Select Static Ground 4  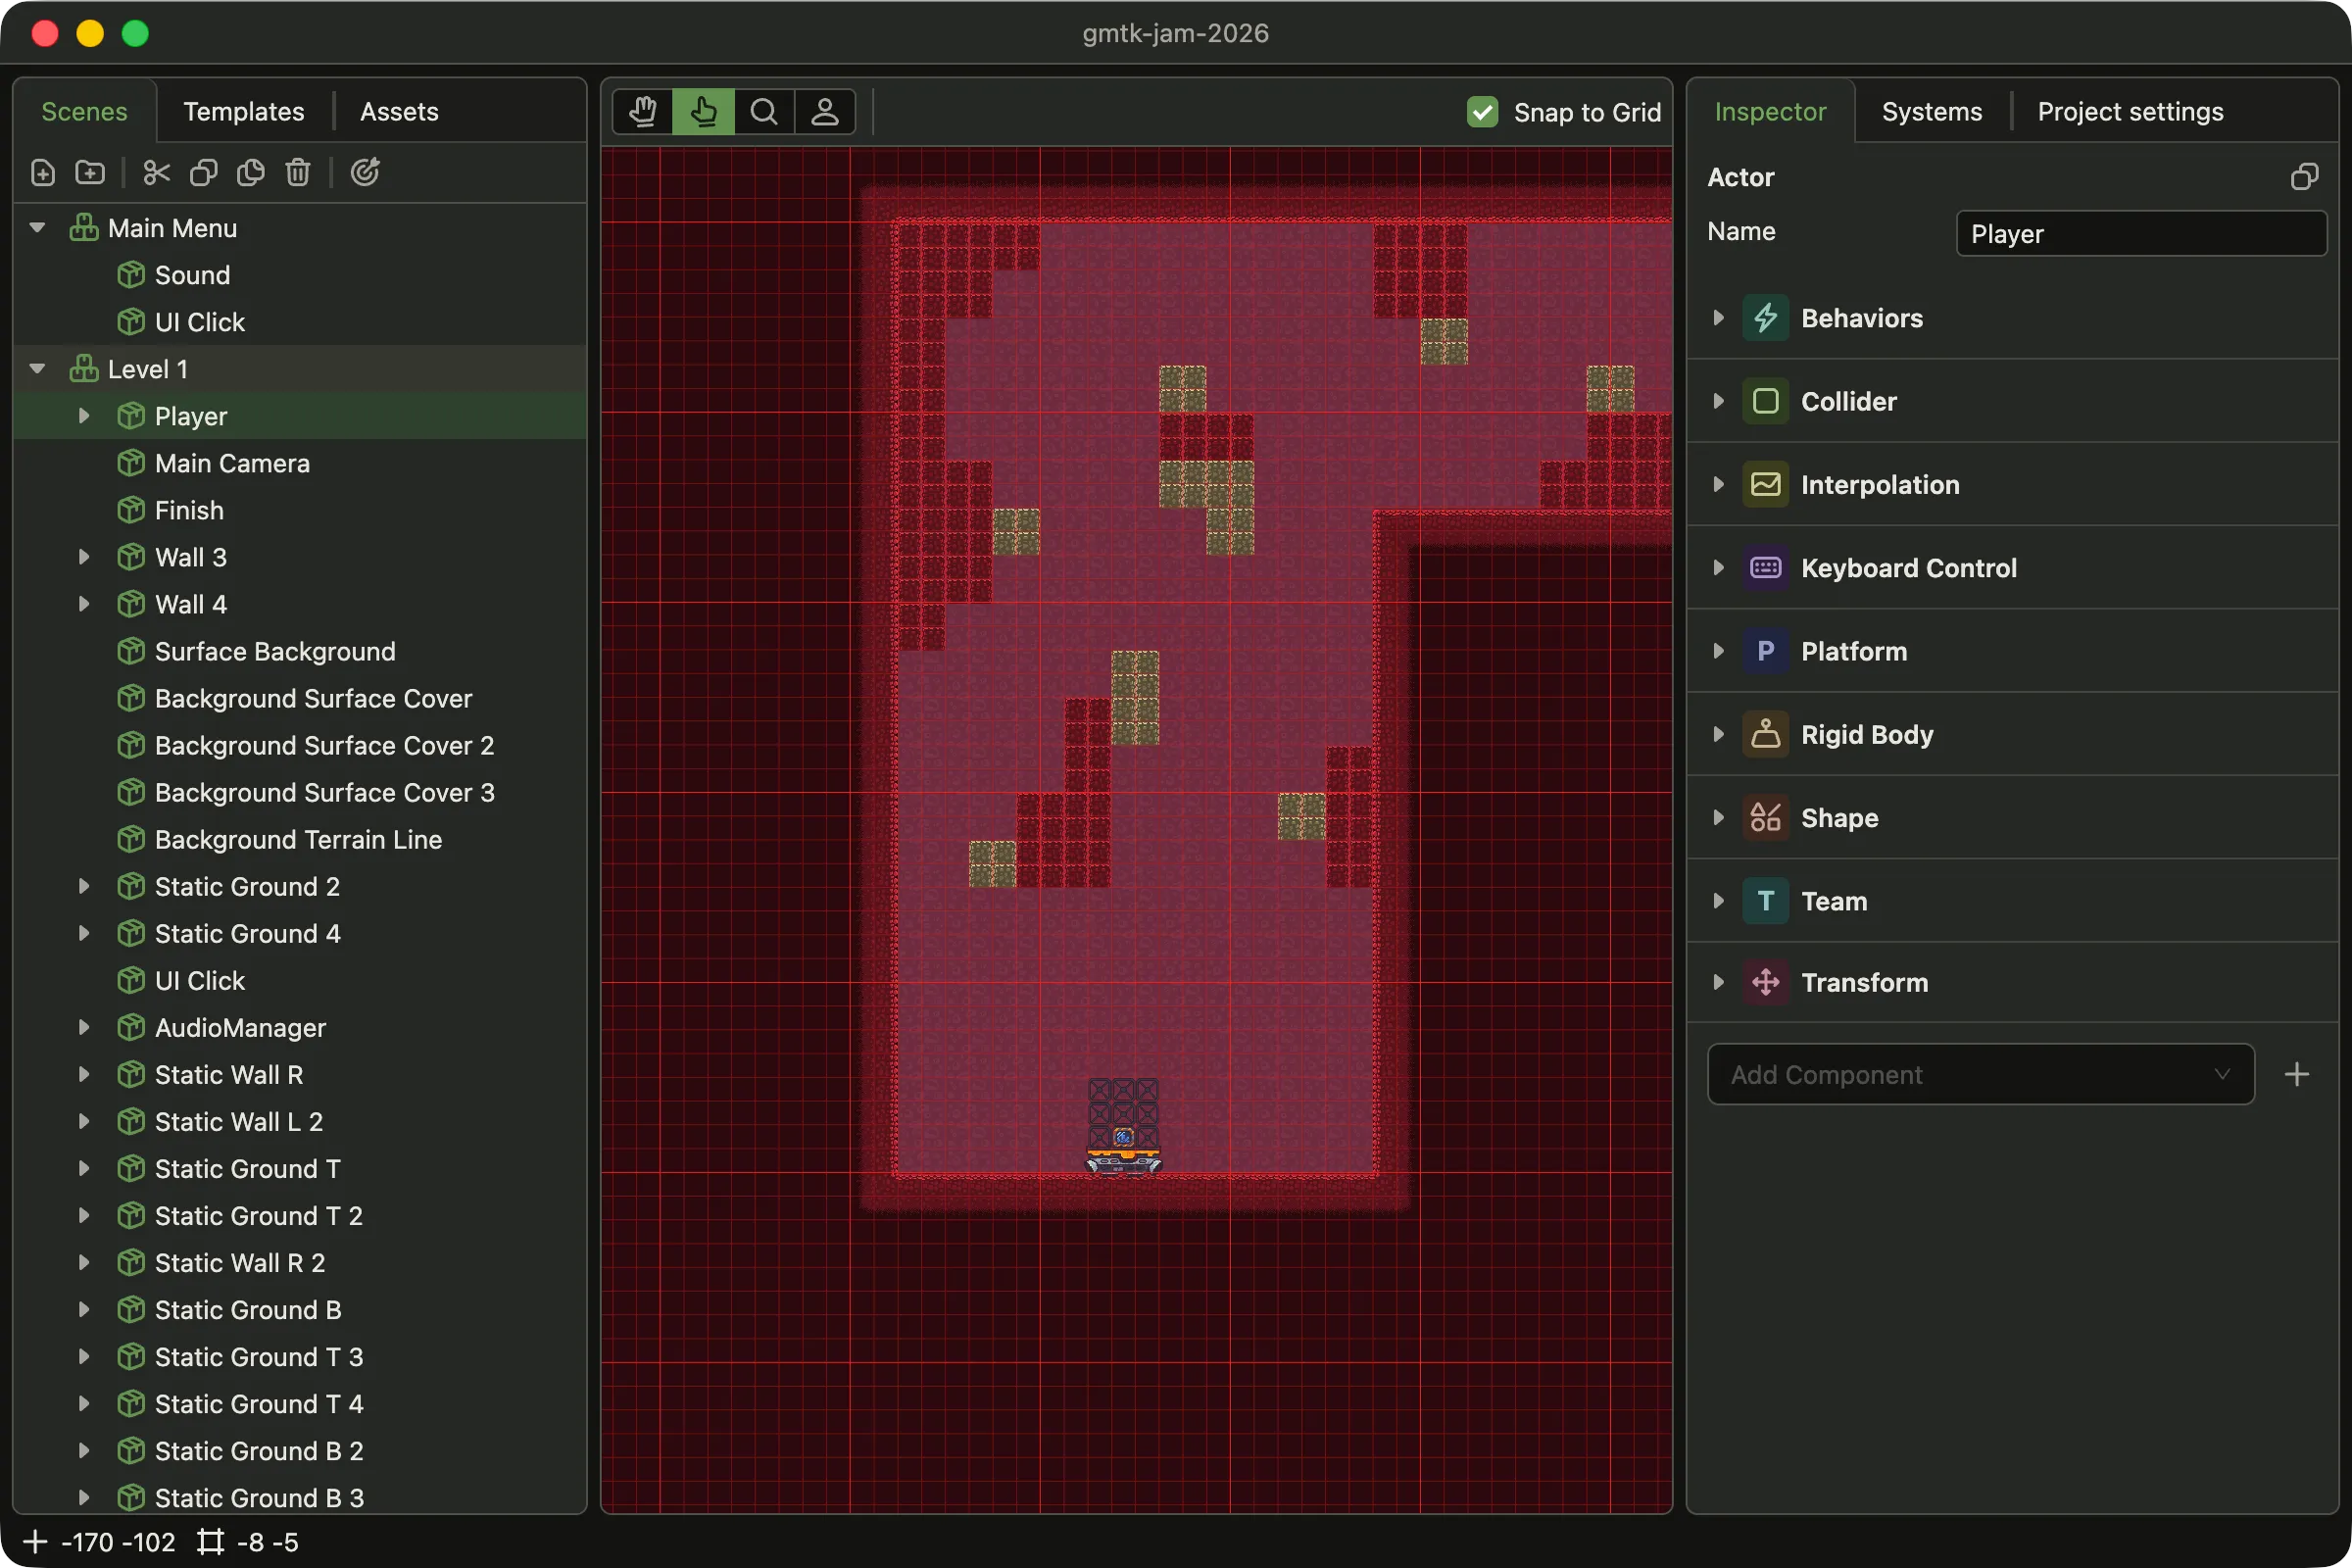(x=300, y=933)
